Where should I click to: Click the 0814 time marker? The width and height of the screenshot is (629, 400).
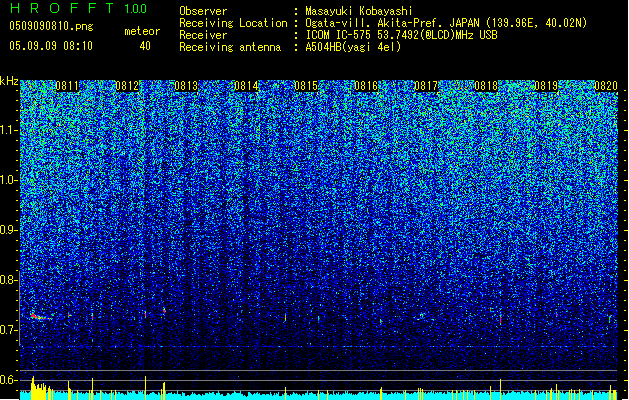click(246, 86)
